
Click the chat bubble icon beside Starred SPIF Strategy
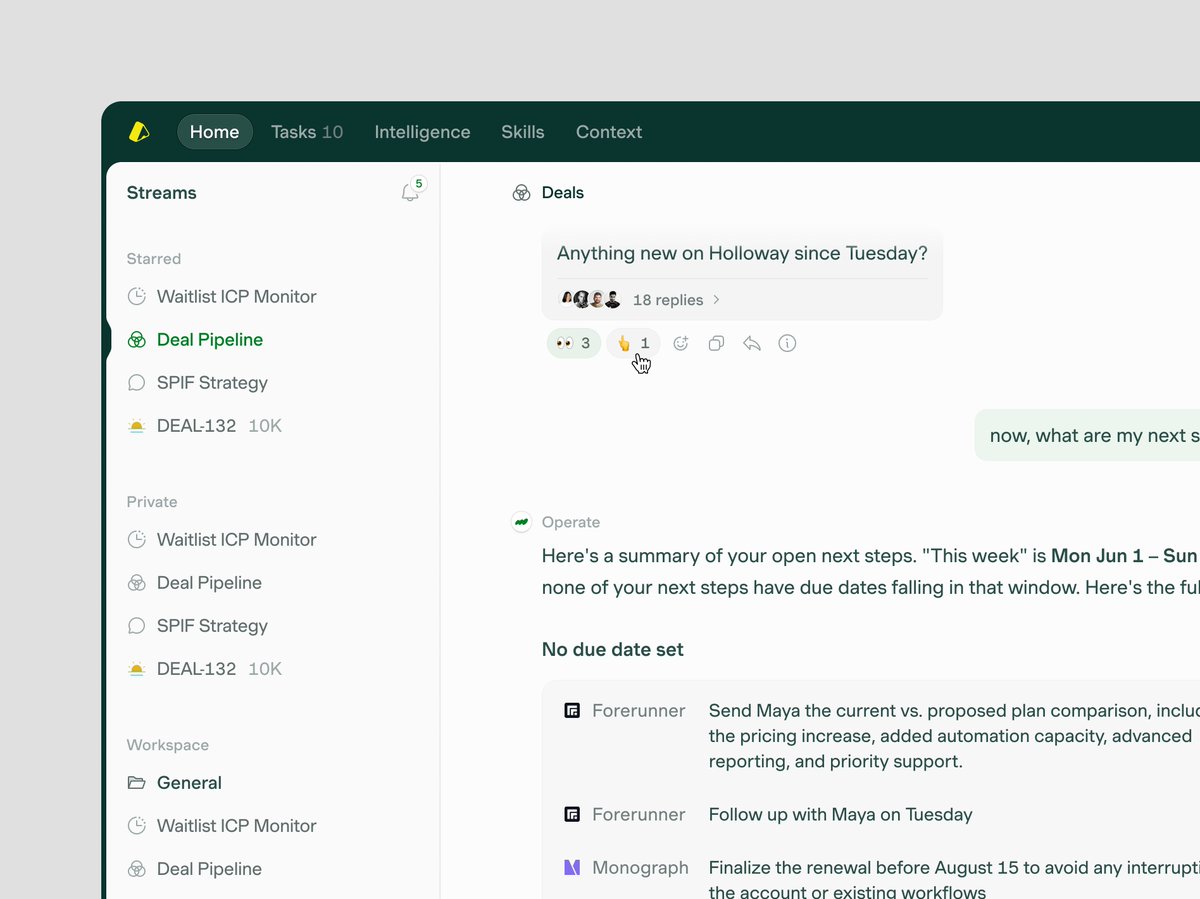coord(137,383)
